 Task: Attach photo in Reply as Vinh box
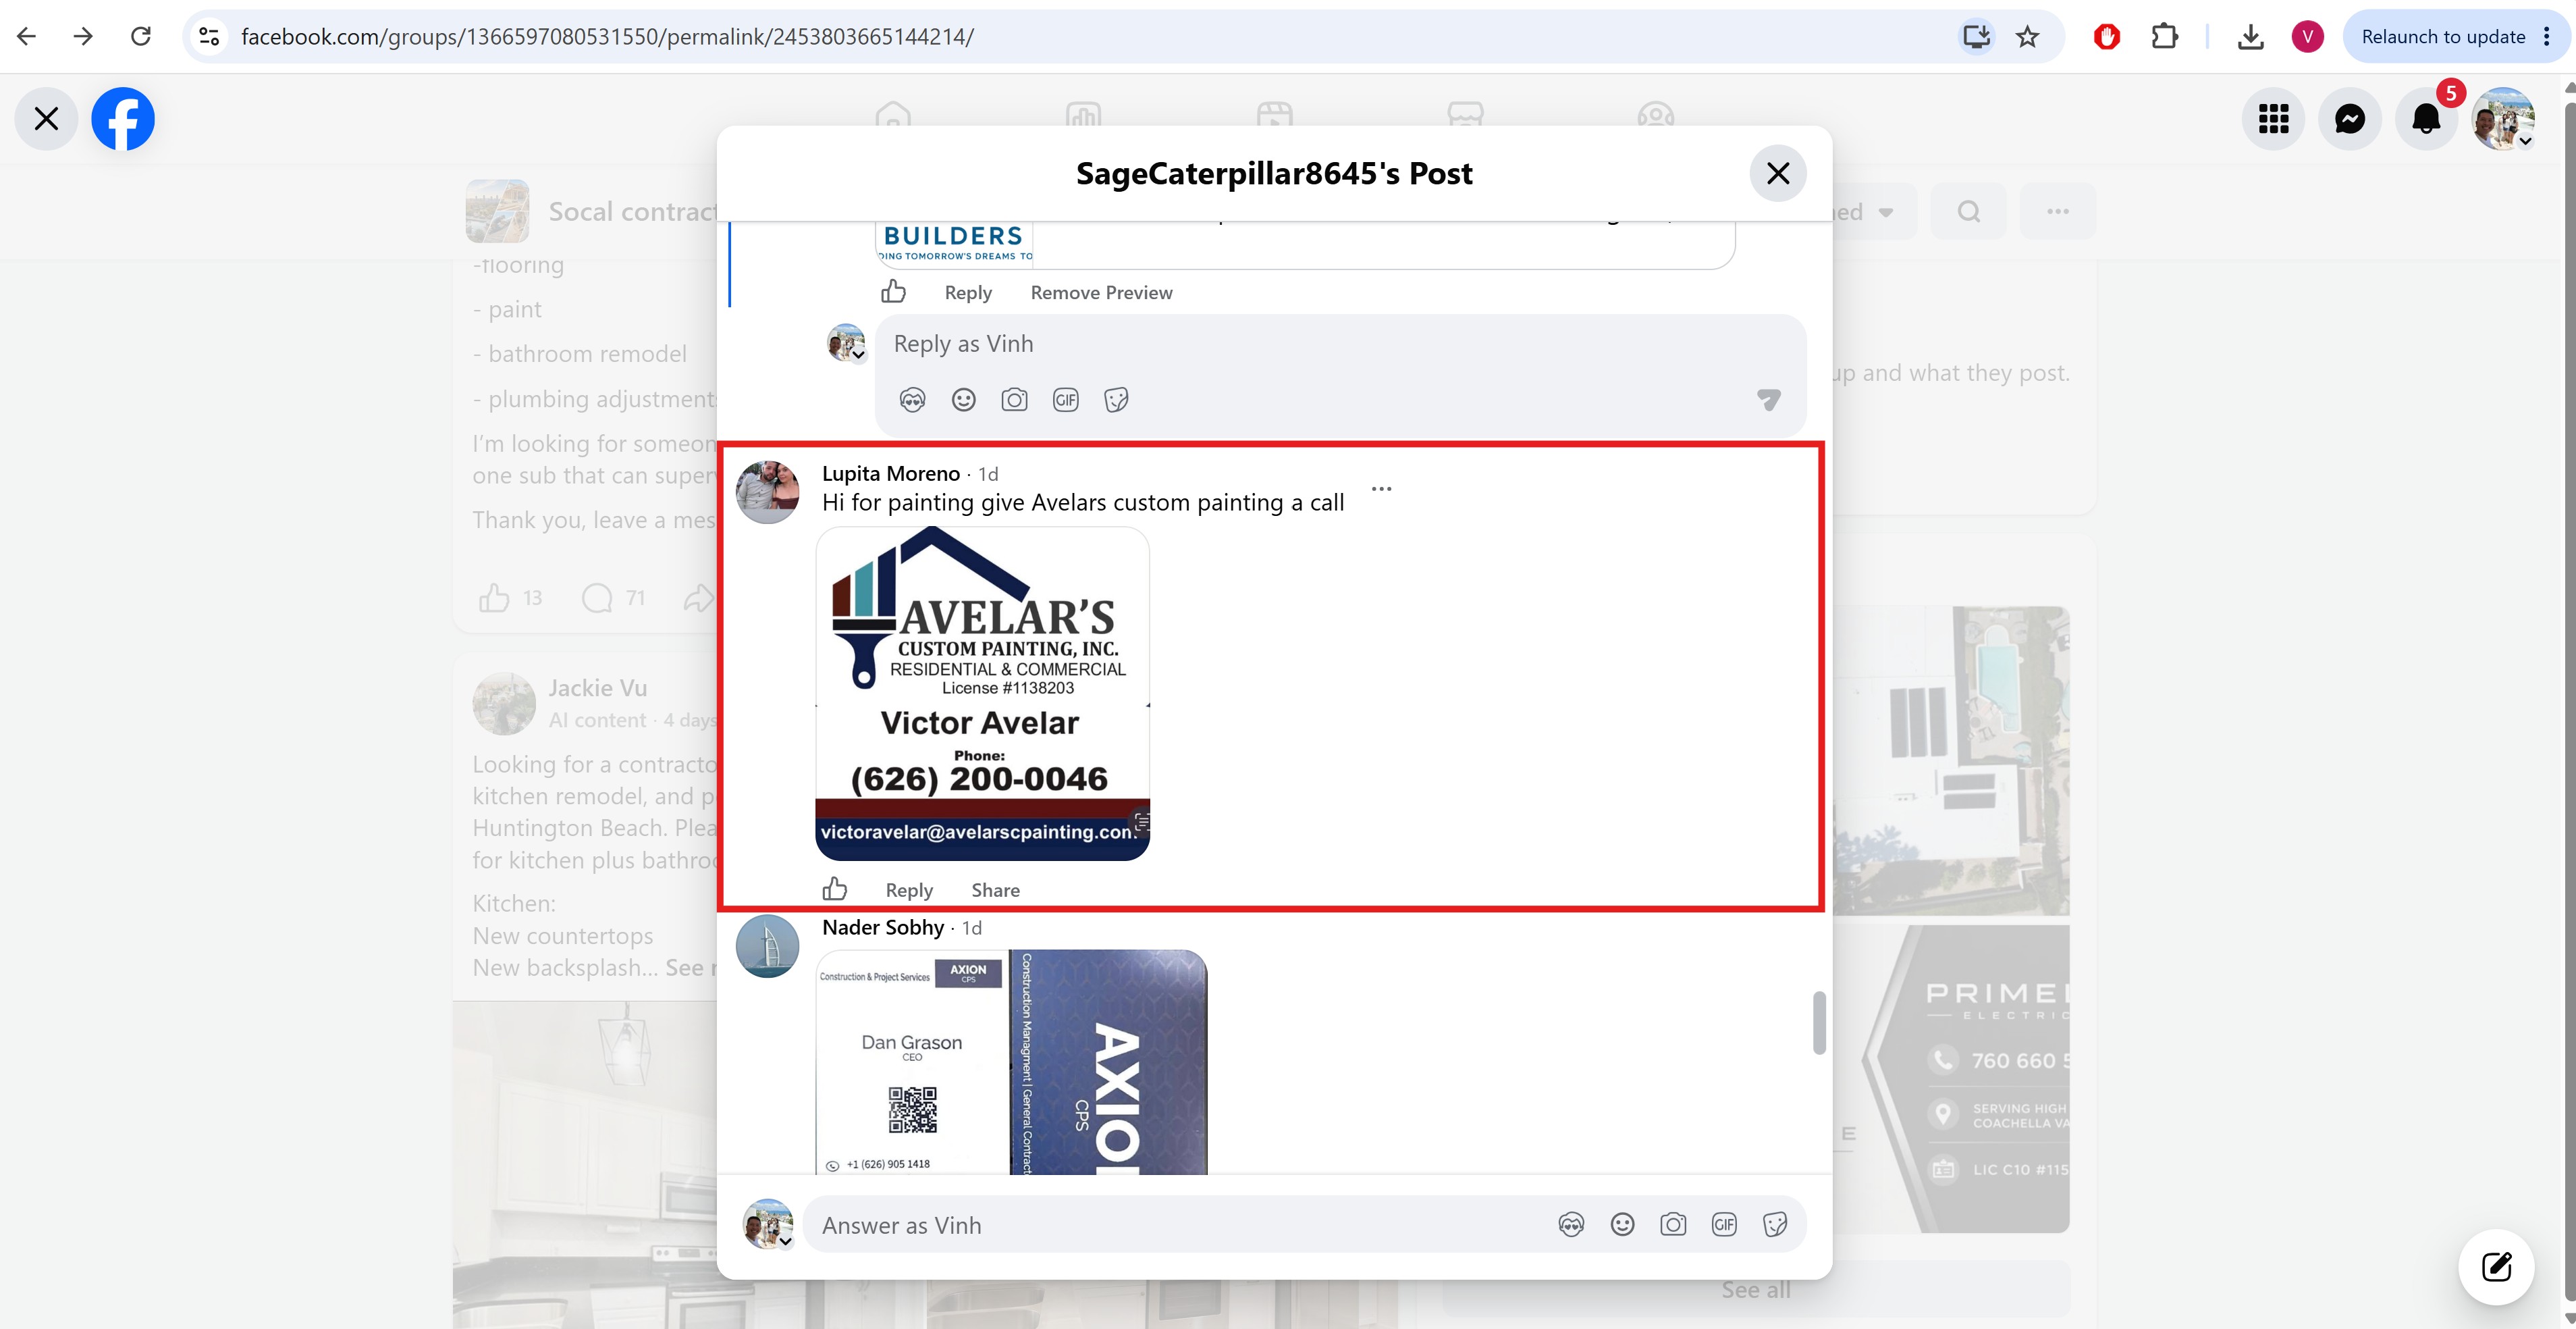point(1014,400)
